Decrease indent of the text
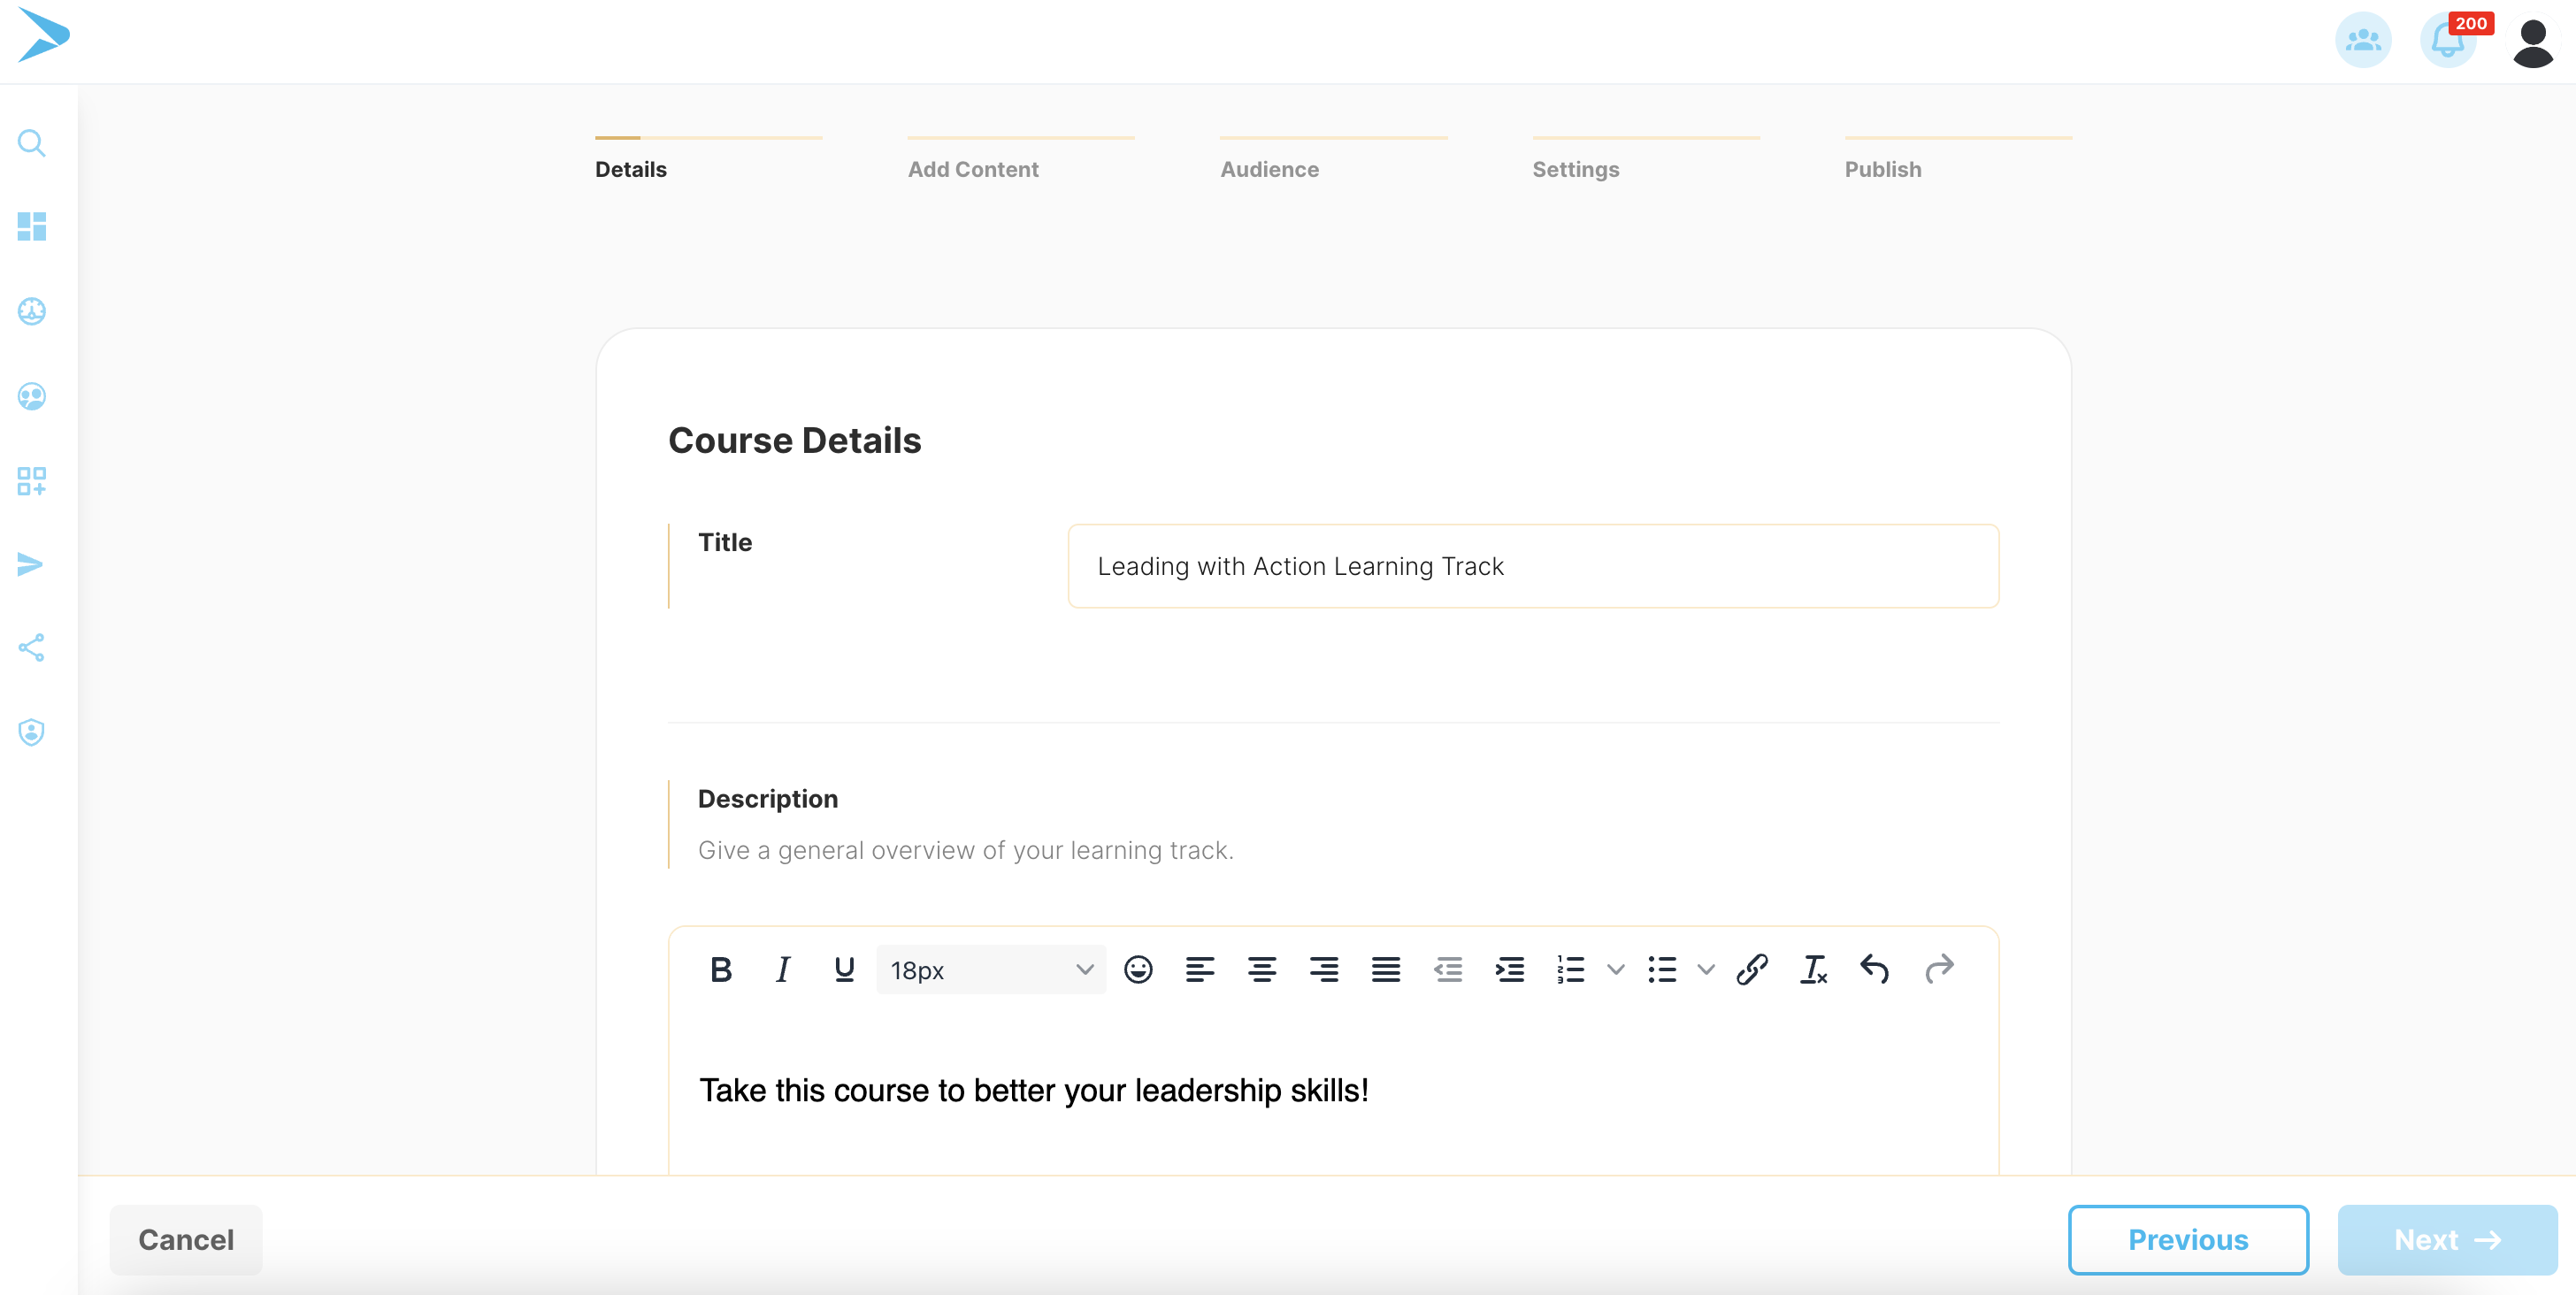This screenshot has width=2576, height=1295. [1448, 970]
